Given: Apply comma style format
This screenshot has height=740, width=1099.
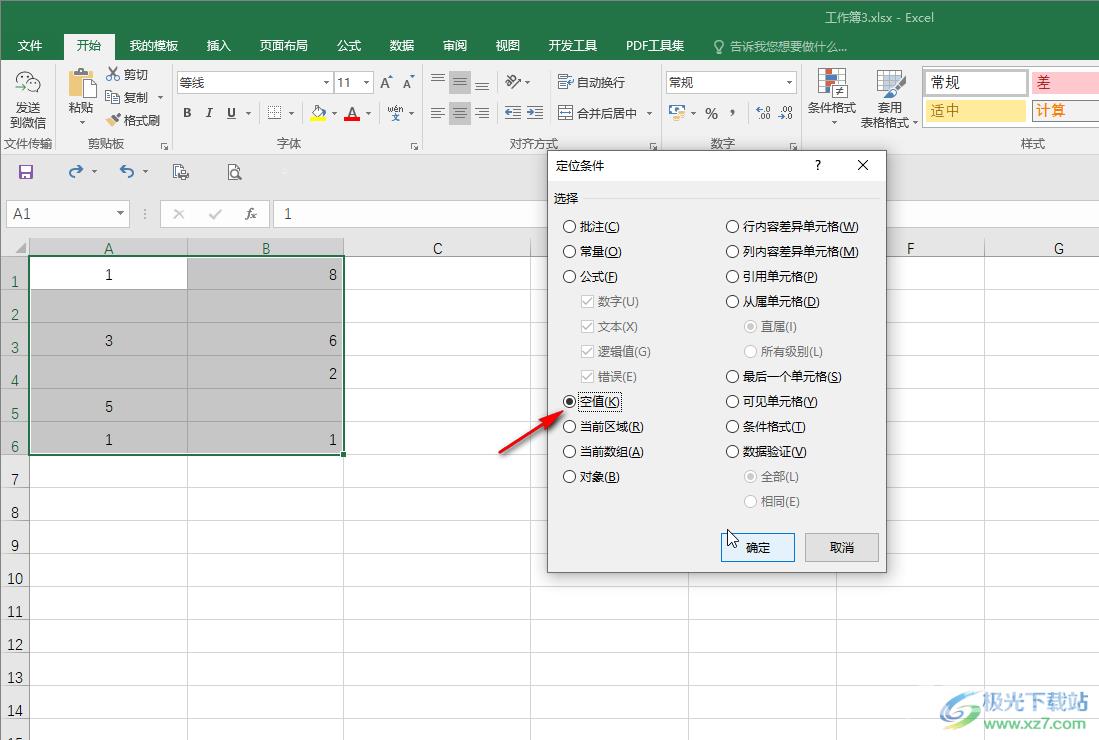Looking at the screenshot, I should coord(732,113).
